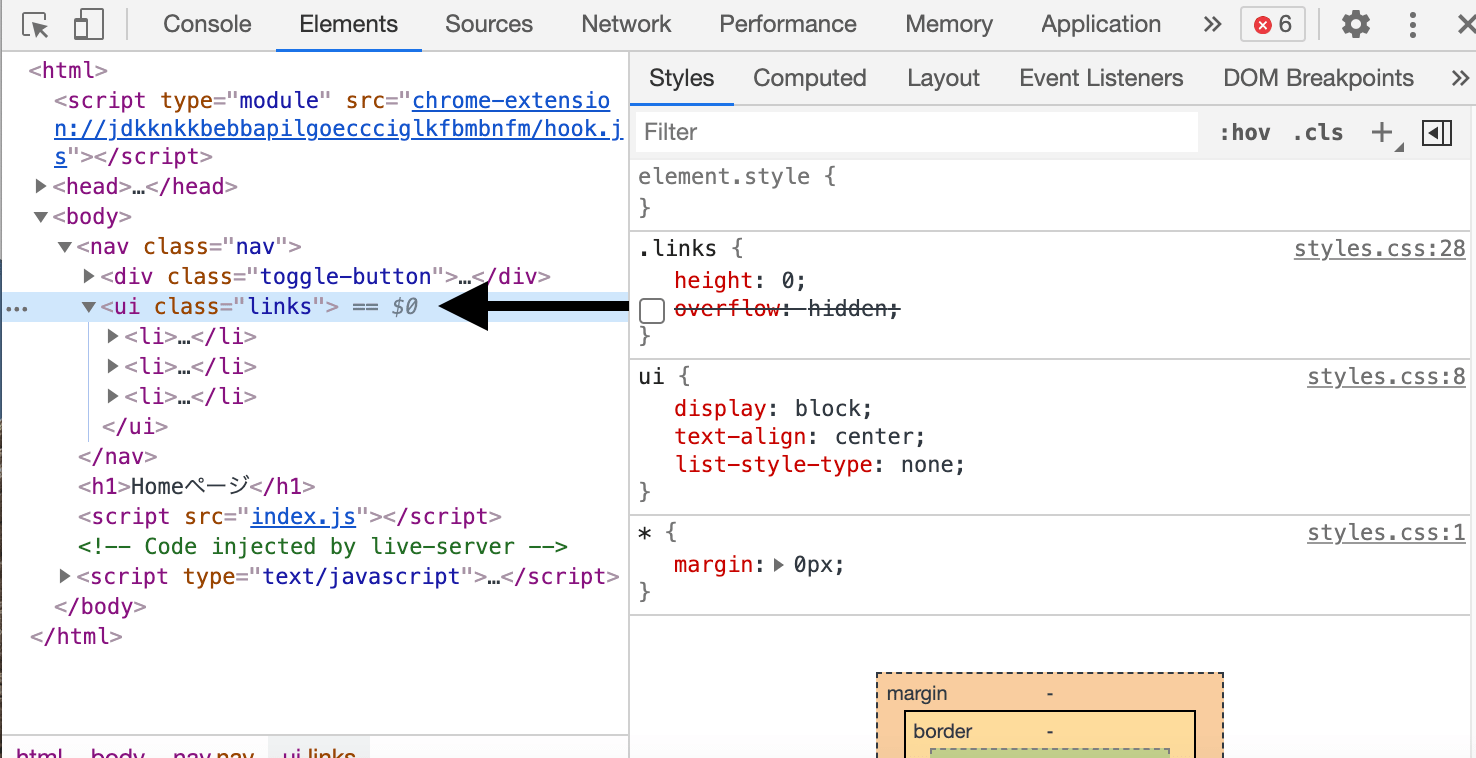Open the chrome-extension hook.js link
The image size is (1476, 758).
click(338, 128)
